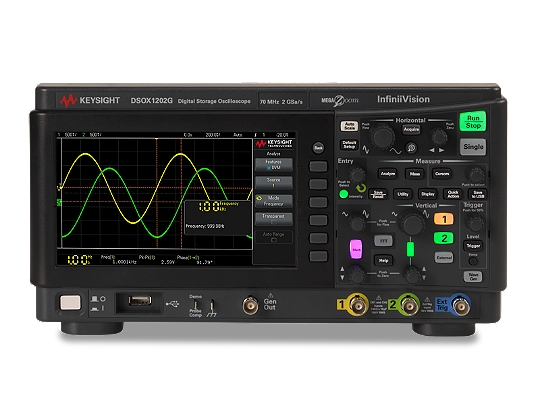This screenshot has height=405, width=540.
Task: Click the Trigger Level knob
Action: pos(475,223)
